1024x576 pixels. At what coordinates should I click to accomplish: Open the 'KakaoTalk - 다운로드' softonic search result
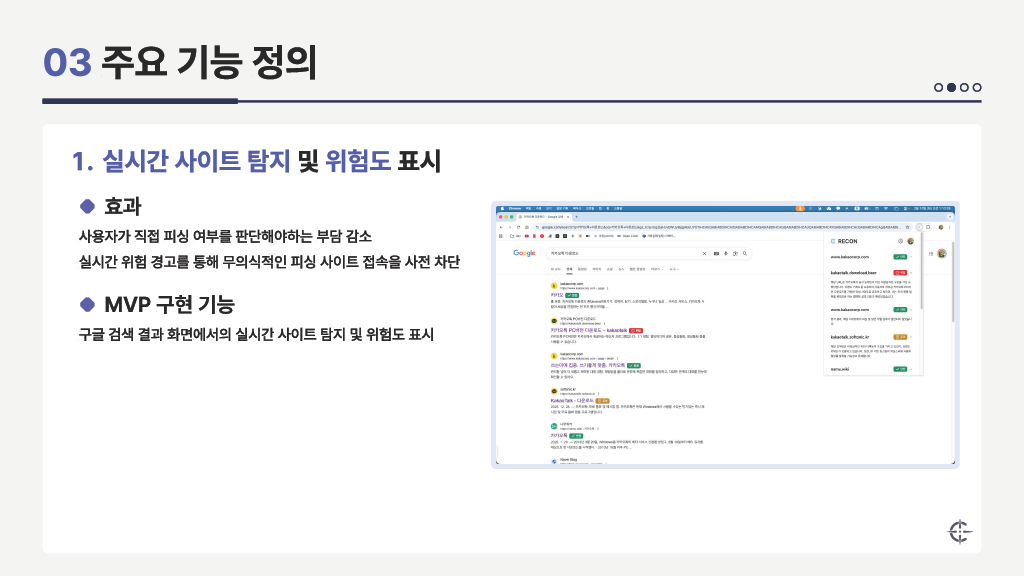coord(570,400)
